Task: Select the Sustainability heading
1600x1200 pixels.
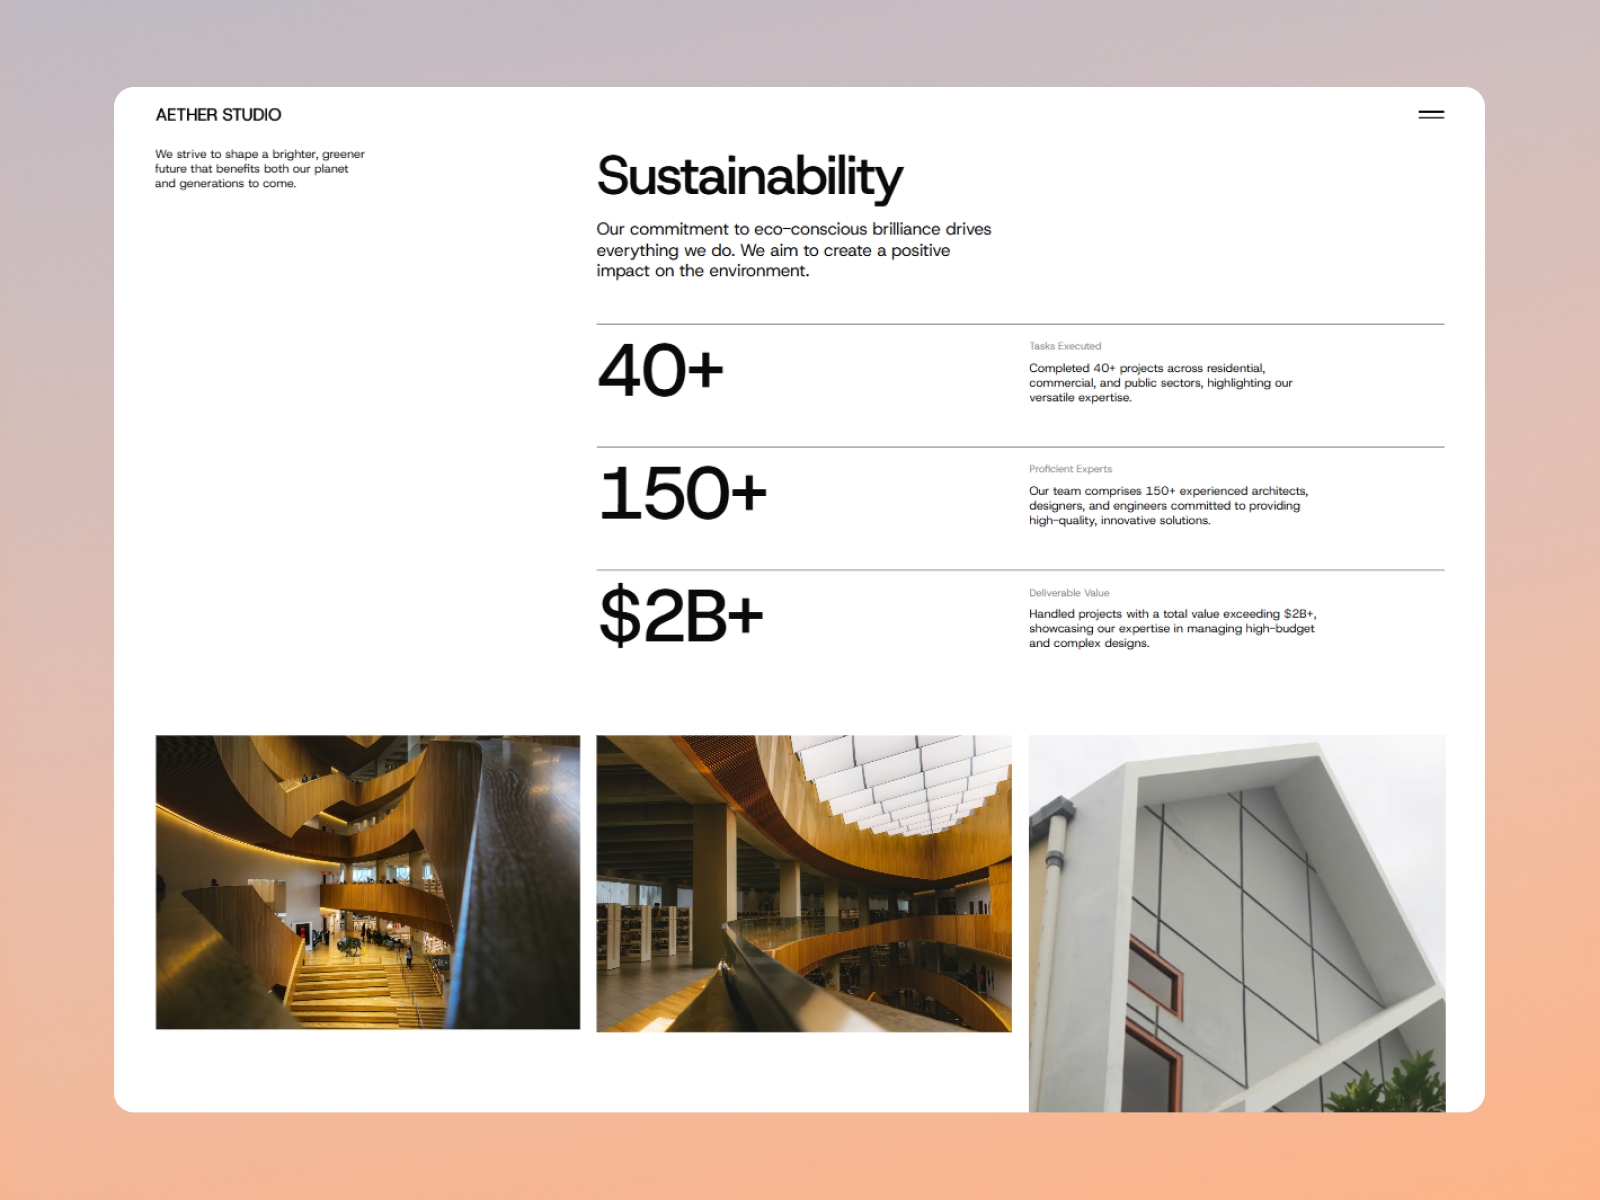Action: point(749,177)
